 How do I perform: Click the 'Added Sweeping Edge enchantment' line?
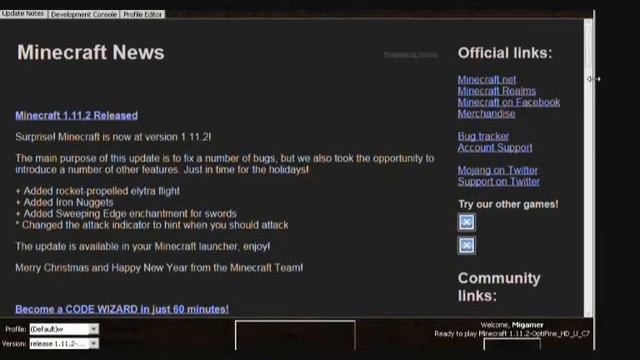[126, 214]
